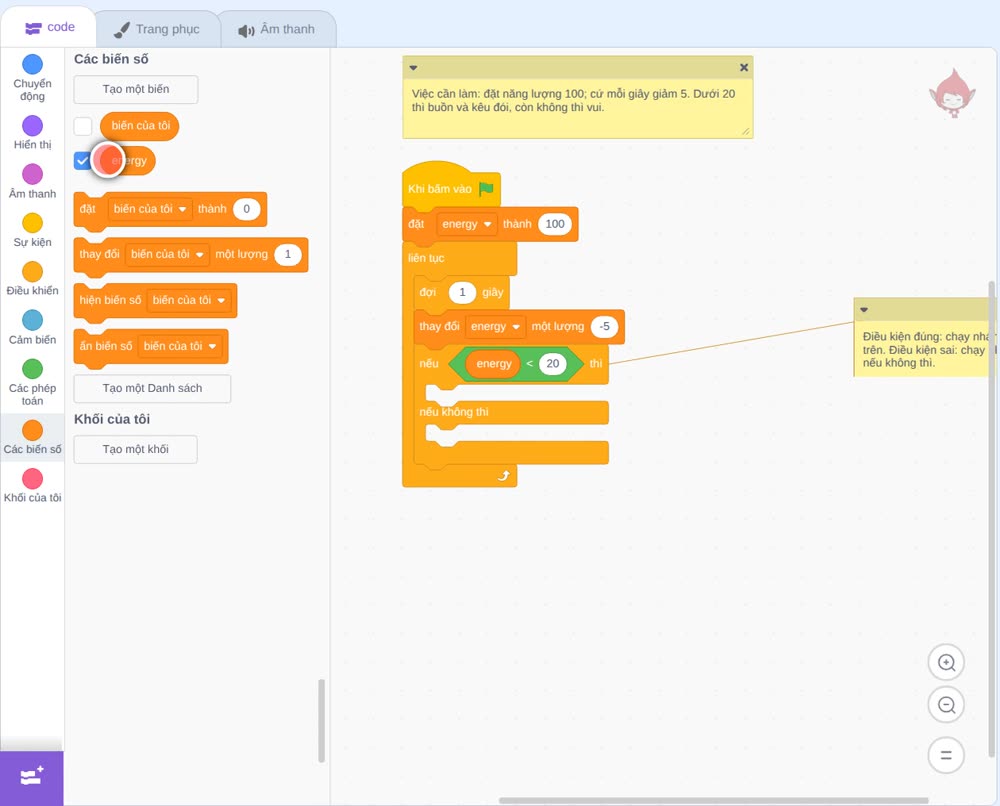Collapse the task comment using its arrow
1000x806 pixels.
413,67
